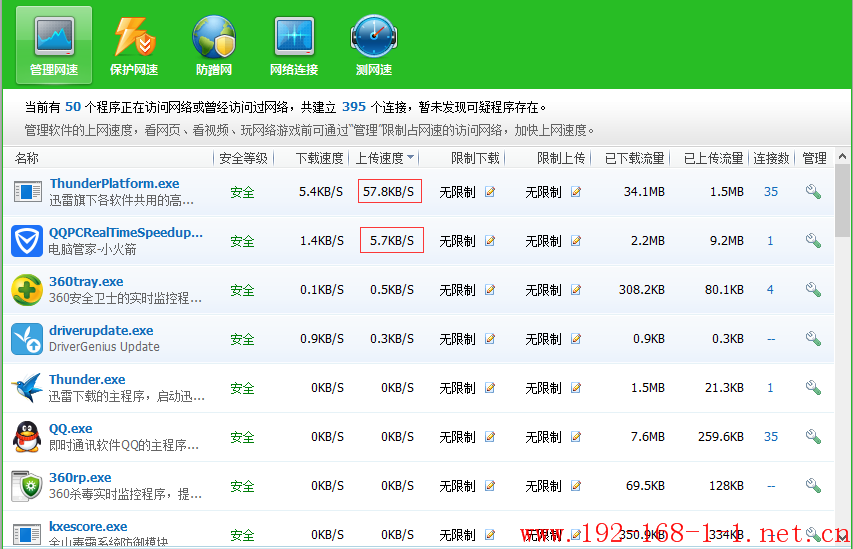Edit download limit for Thunder.exe
The width and height of the screenshot is (853, 549).
(490, 387)
